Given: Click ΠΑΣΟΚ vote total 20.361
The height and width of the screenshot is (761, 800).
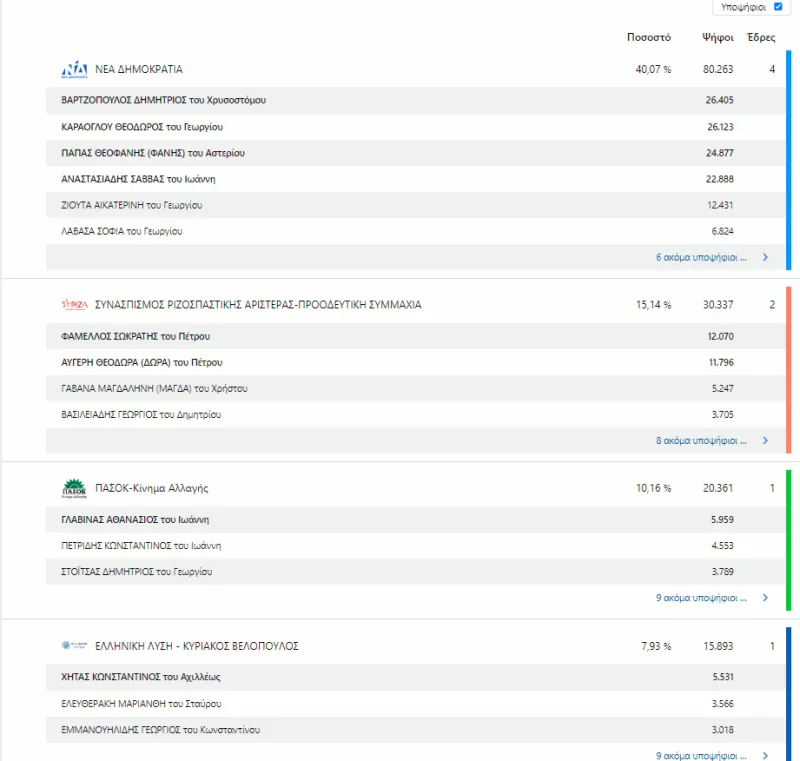Looking at the screenshot, I should coord(718,488).
